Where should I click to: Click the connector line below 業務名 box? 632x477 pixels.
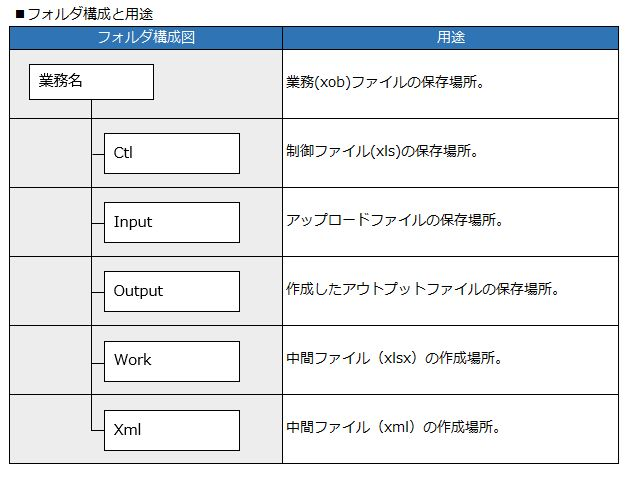tap(91, 109)
